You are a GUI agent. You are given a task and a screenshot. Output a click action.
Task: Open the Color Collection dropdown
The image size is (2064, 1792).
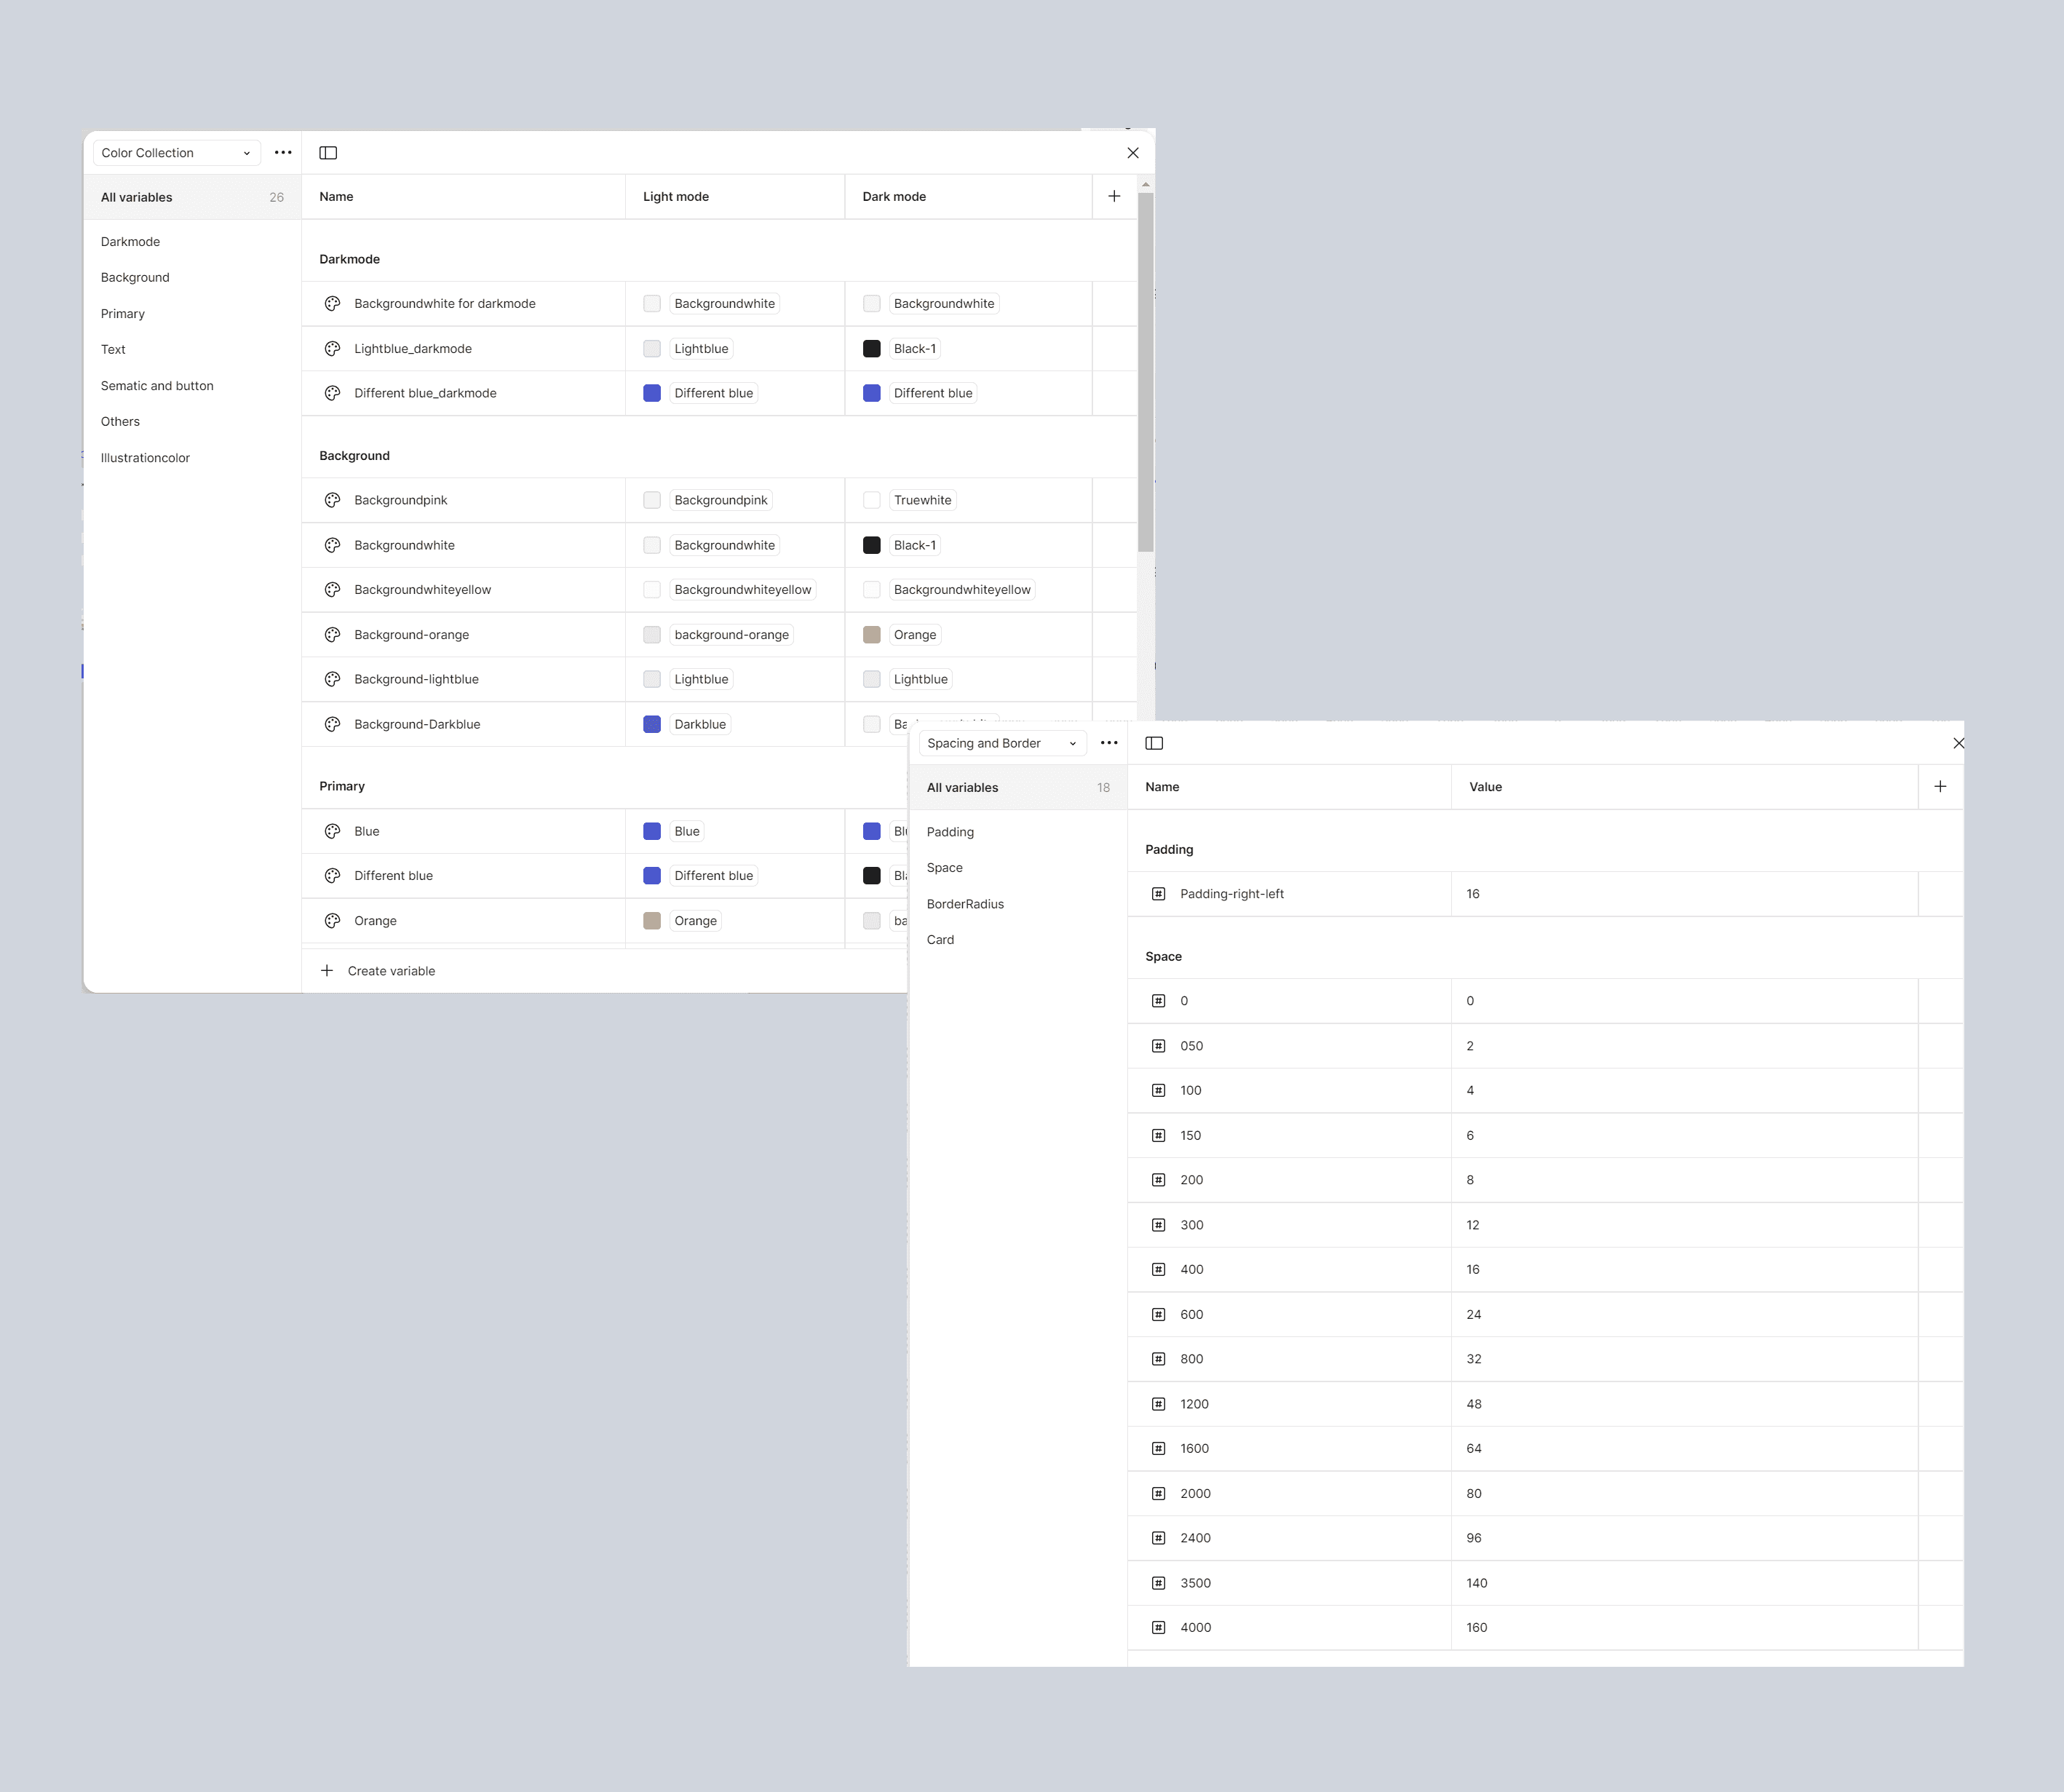176,153
